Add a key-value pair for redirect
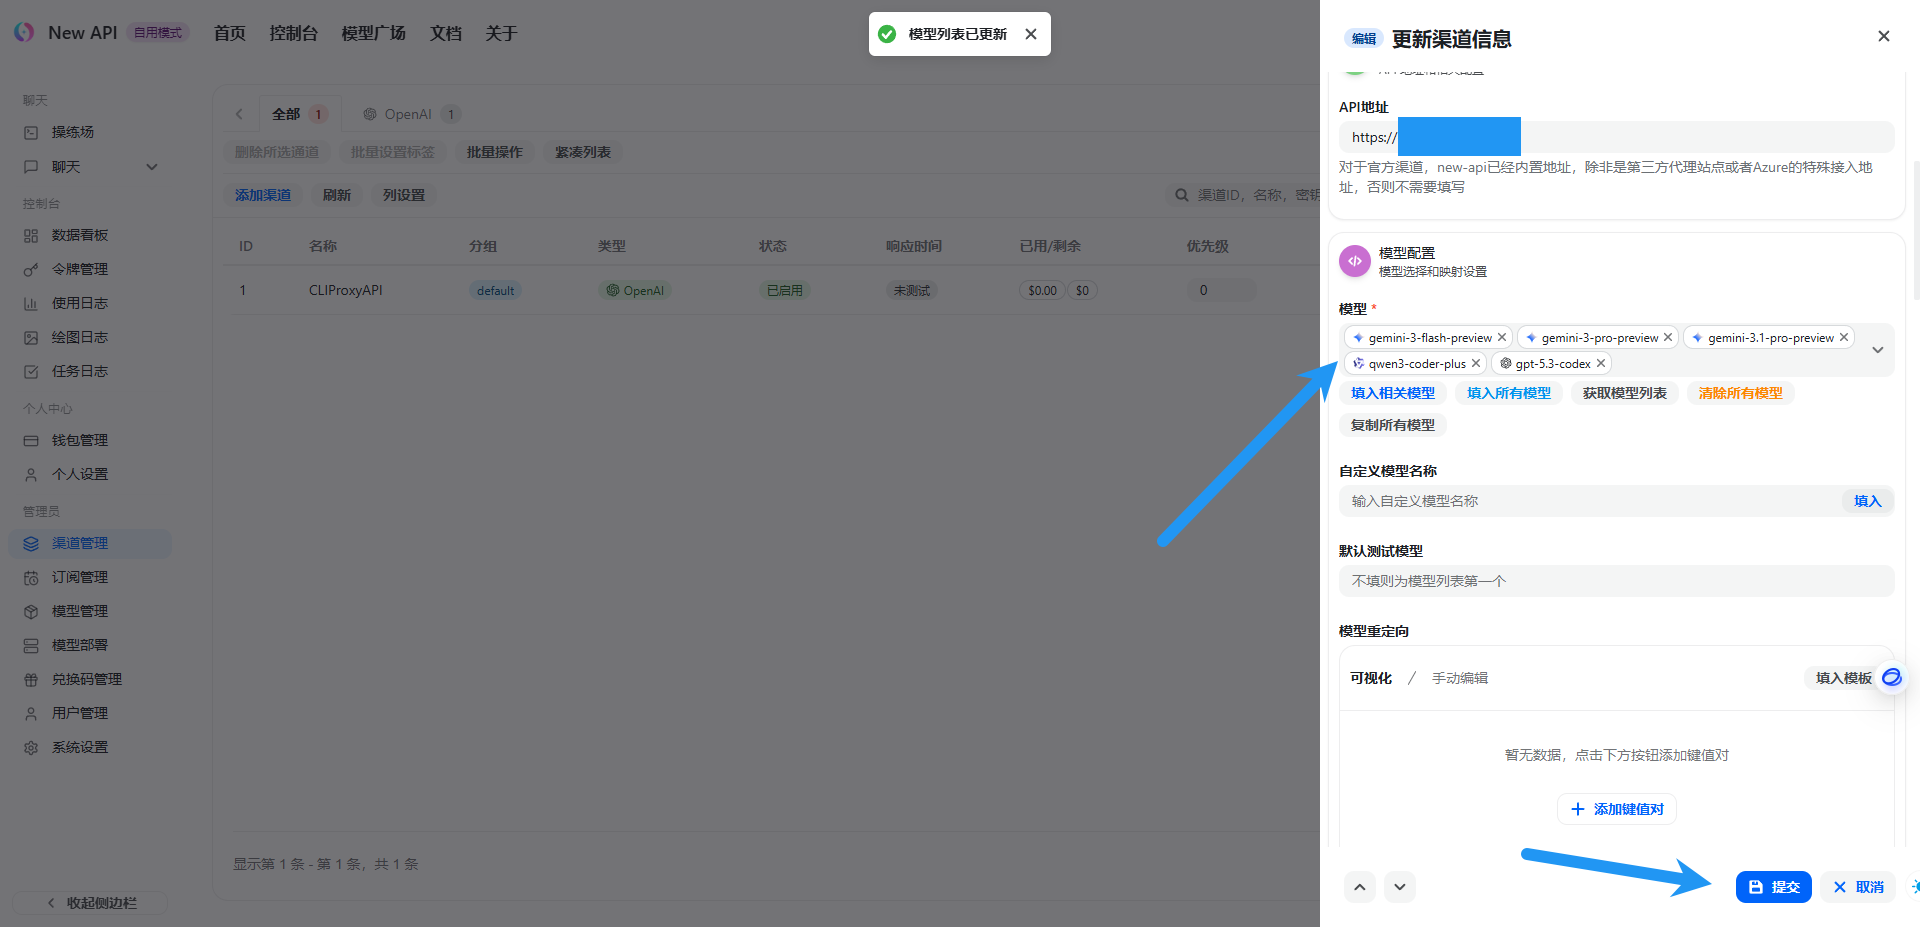This screenshot has height=927, width=1920. 1616,809
